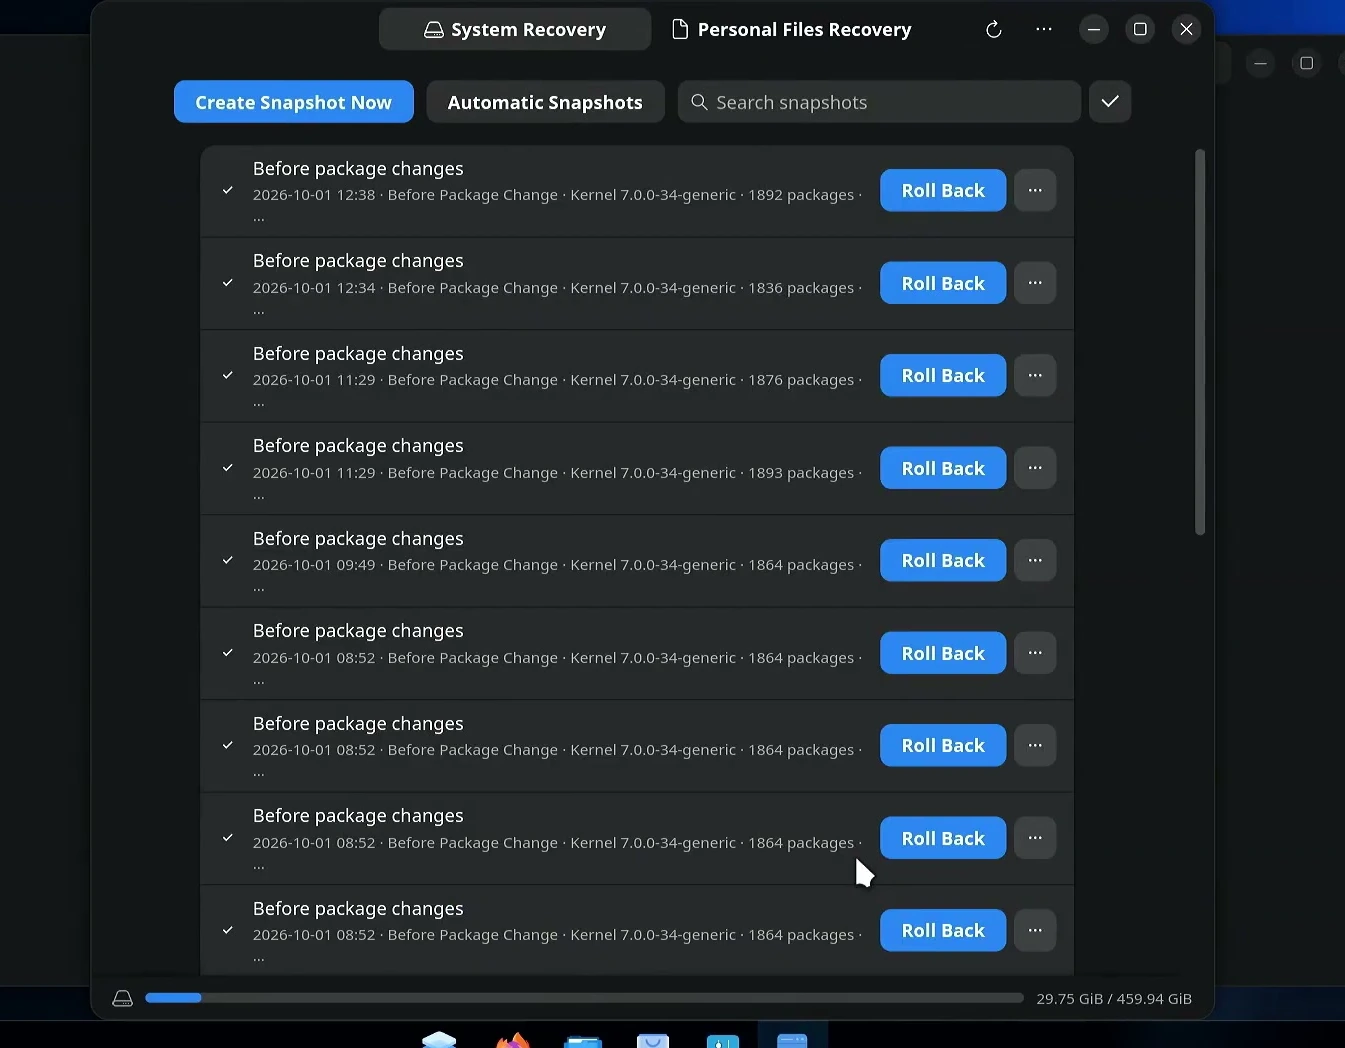1345x1048 pixels.
Task: Open more options for the 12:34 snapshot
Action: (1035, 283)
